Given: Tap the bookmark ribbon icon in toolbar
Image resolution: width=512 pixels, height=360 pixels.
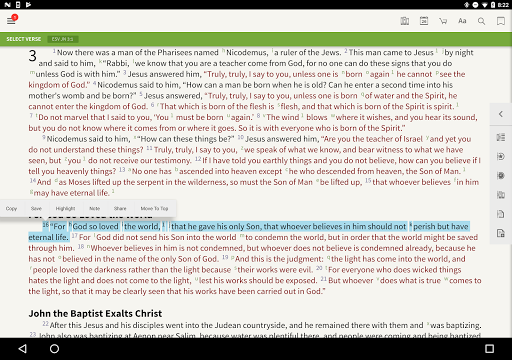Looking at the screenshot, I should (500, 21).
